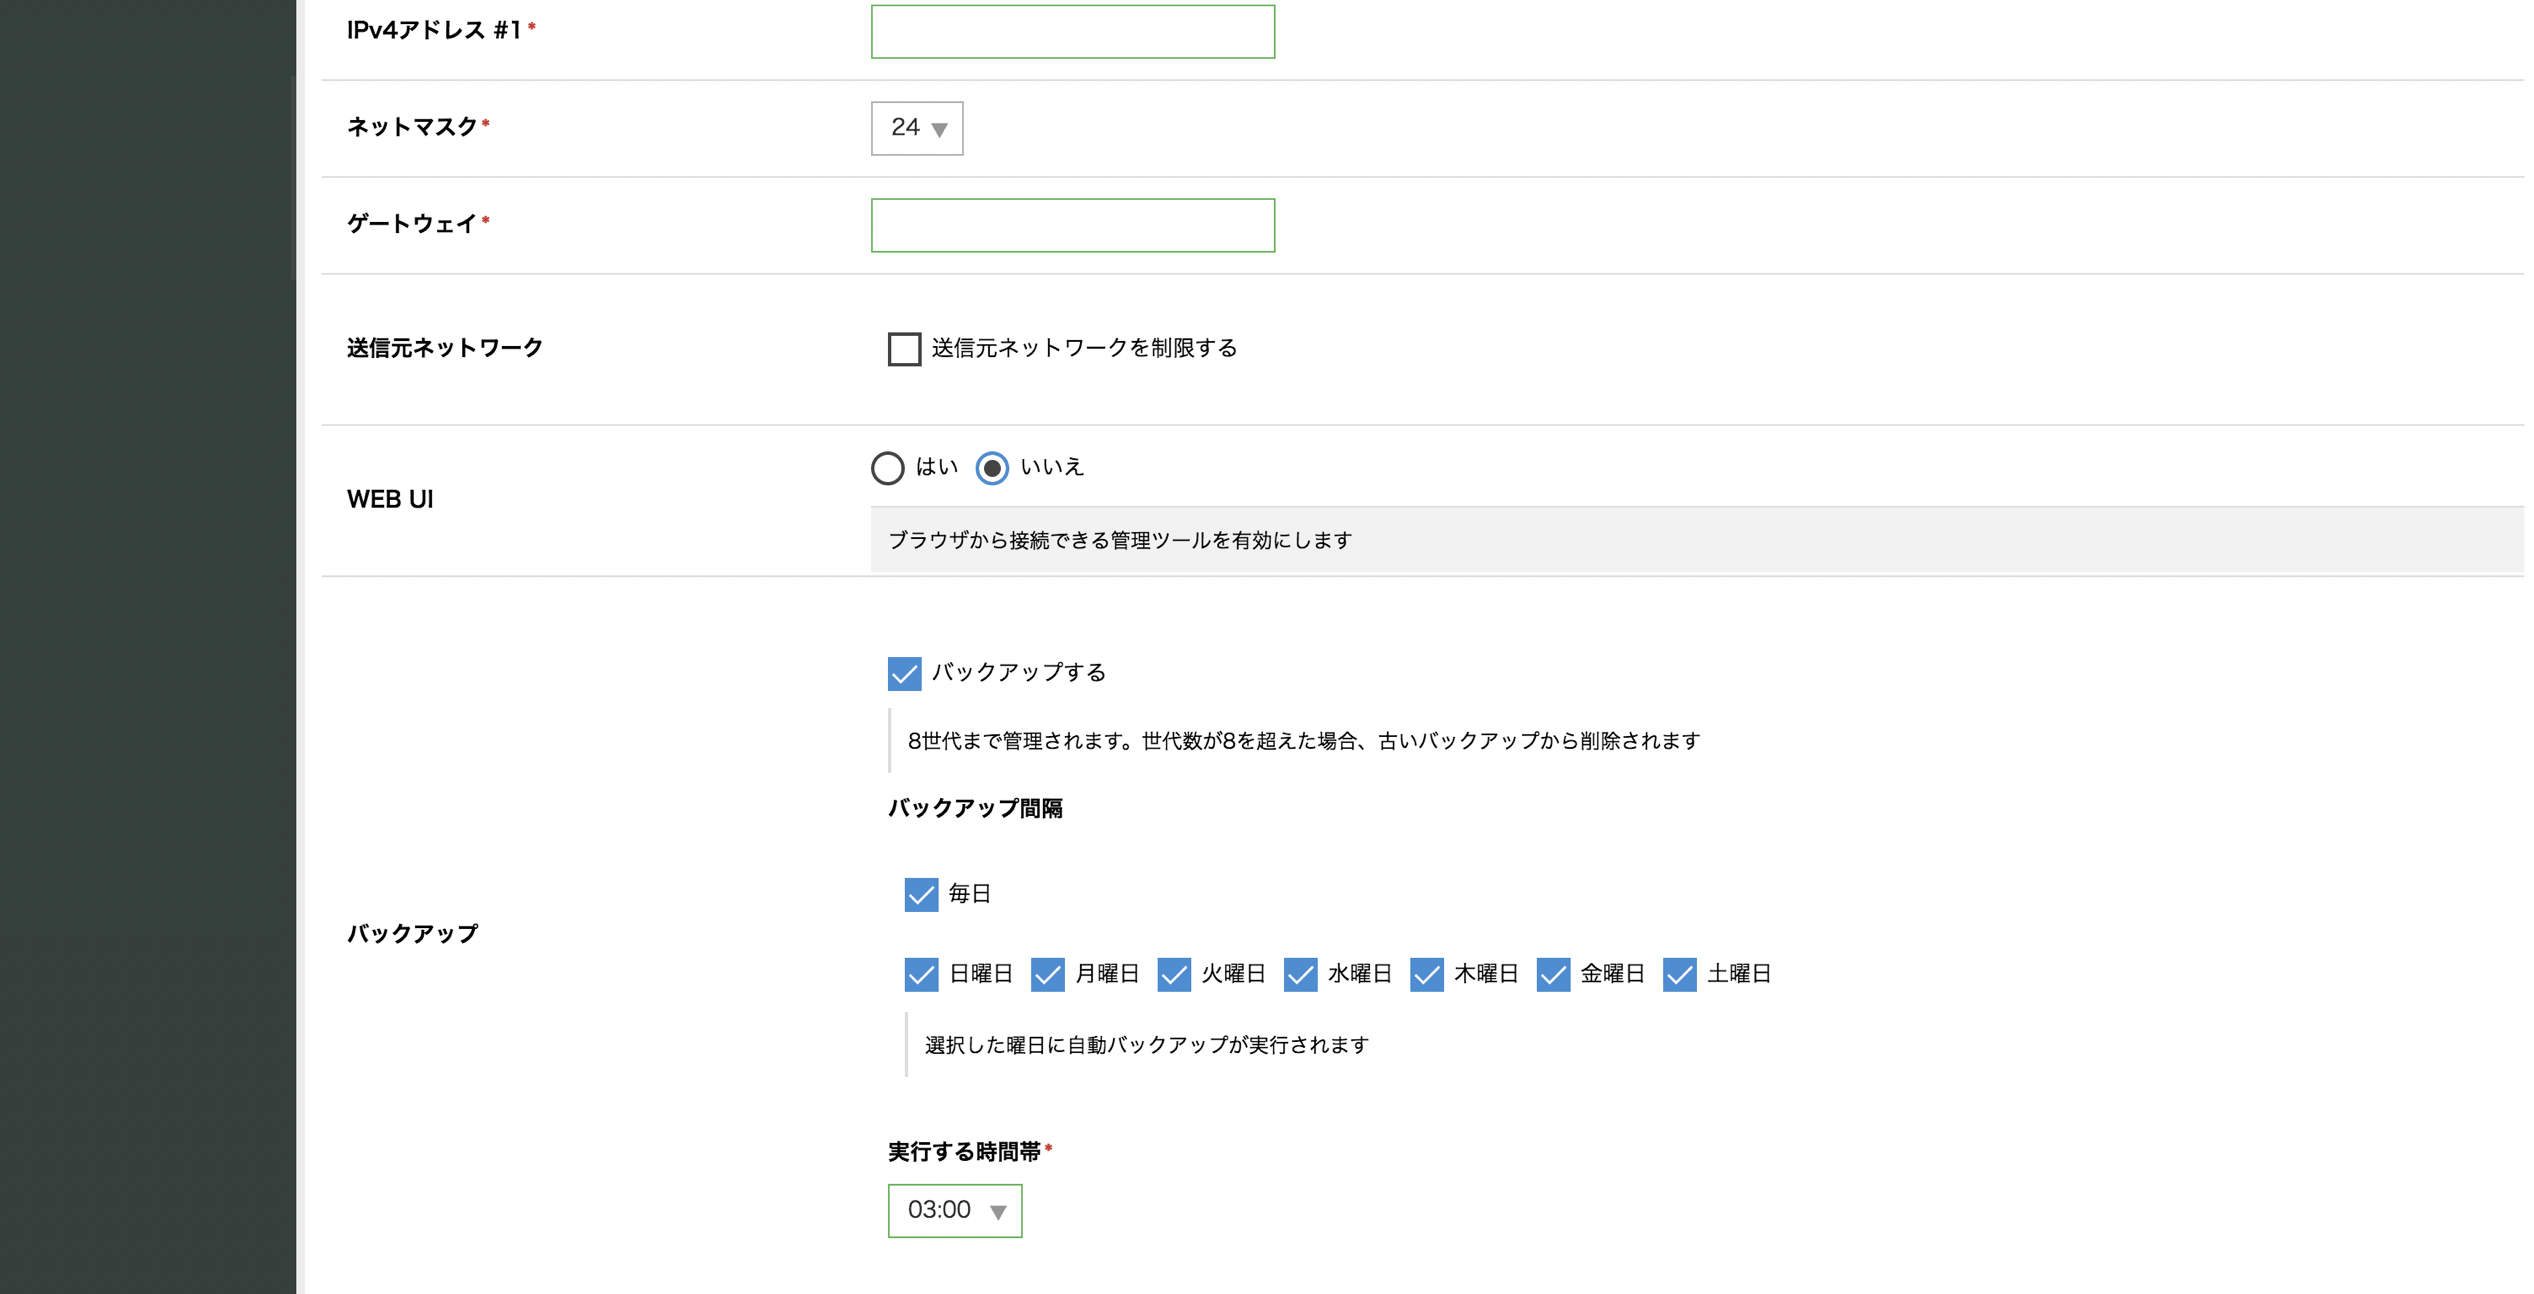Click the dropdown arrow beside 03:00
This screenshot has width=2534, height=1294.
click(x=997, y=1213)
